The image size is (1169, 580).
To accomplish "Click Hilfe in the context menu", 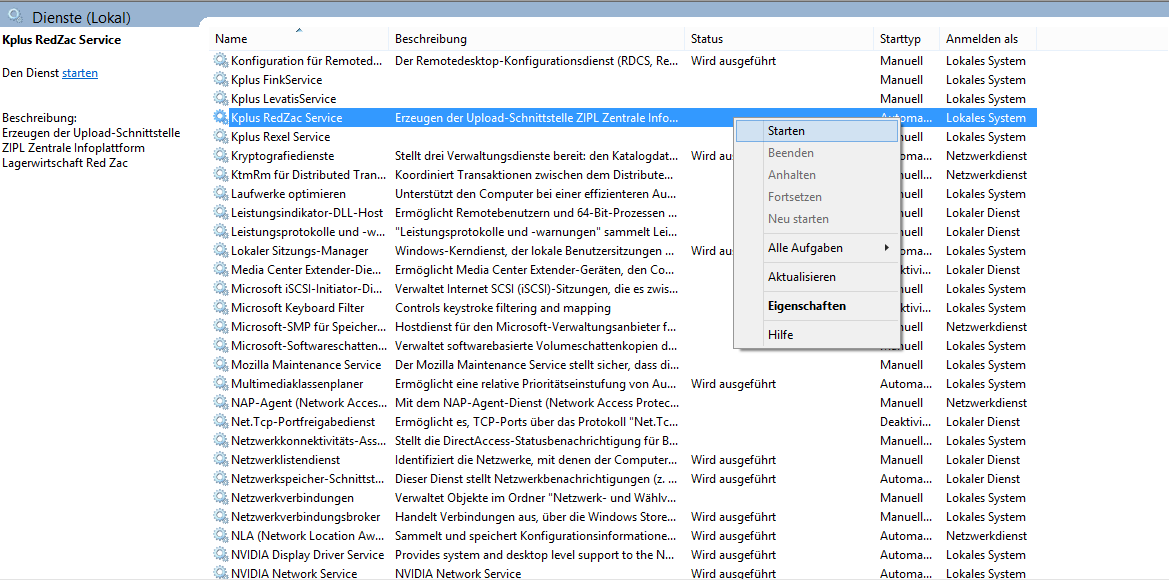I will [780, 335].
